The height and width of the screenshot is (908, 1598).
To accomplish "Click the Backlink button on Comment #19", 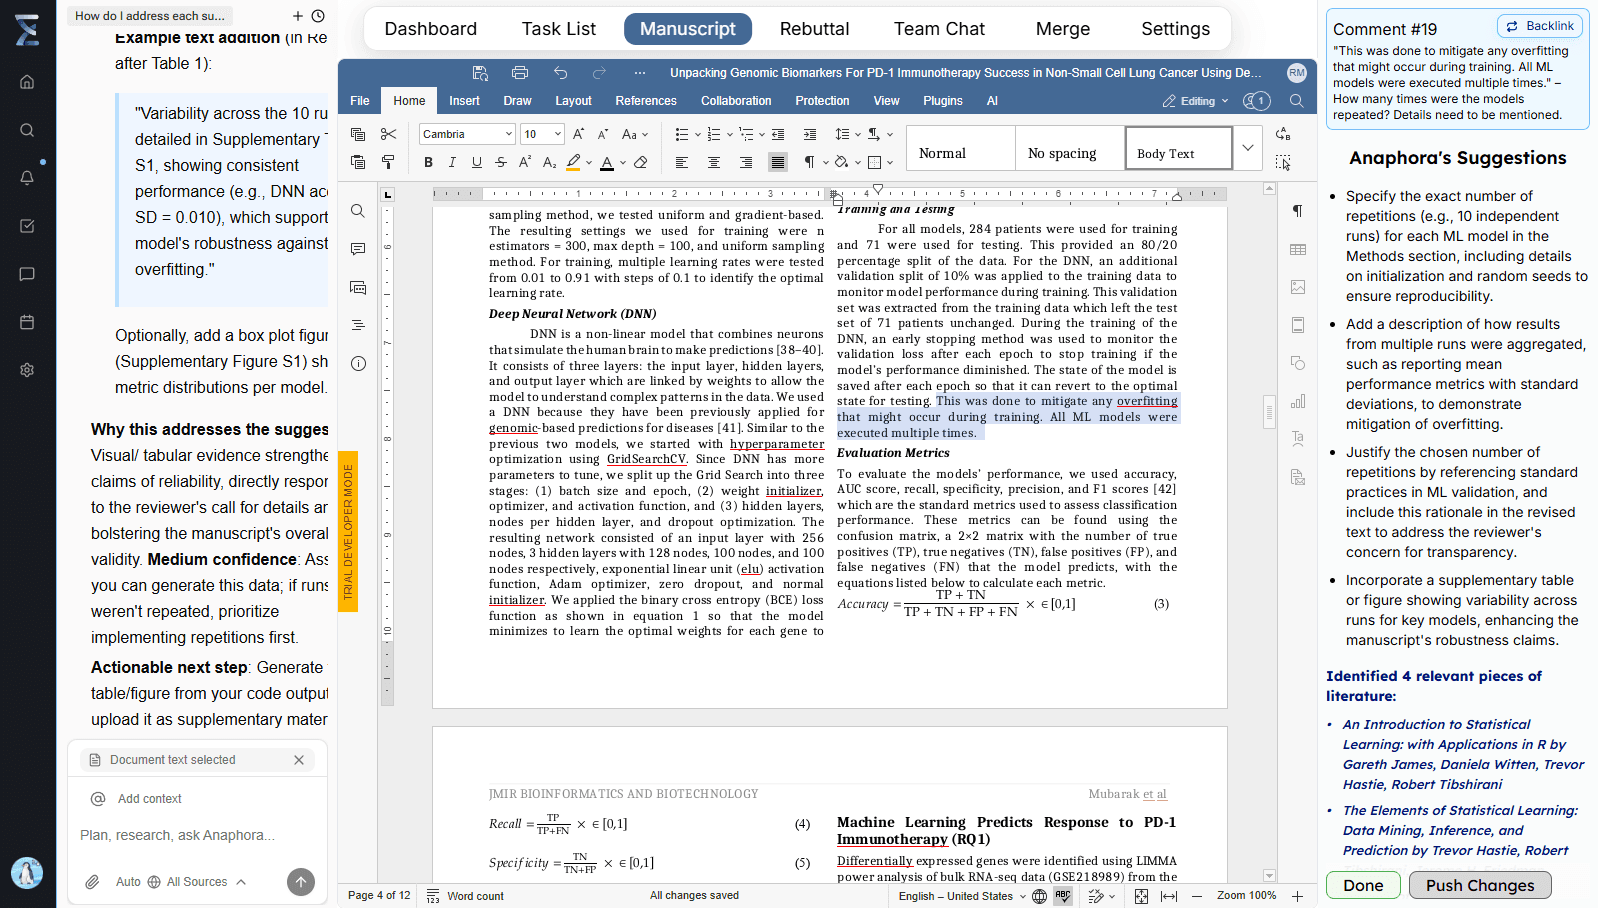I will (1540, 26).
